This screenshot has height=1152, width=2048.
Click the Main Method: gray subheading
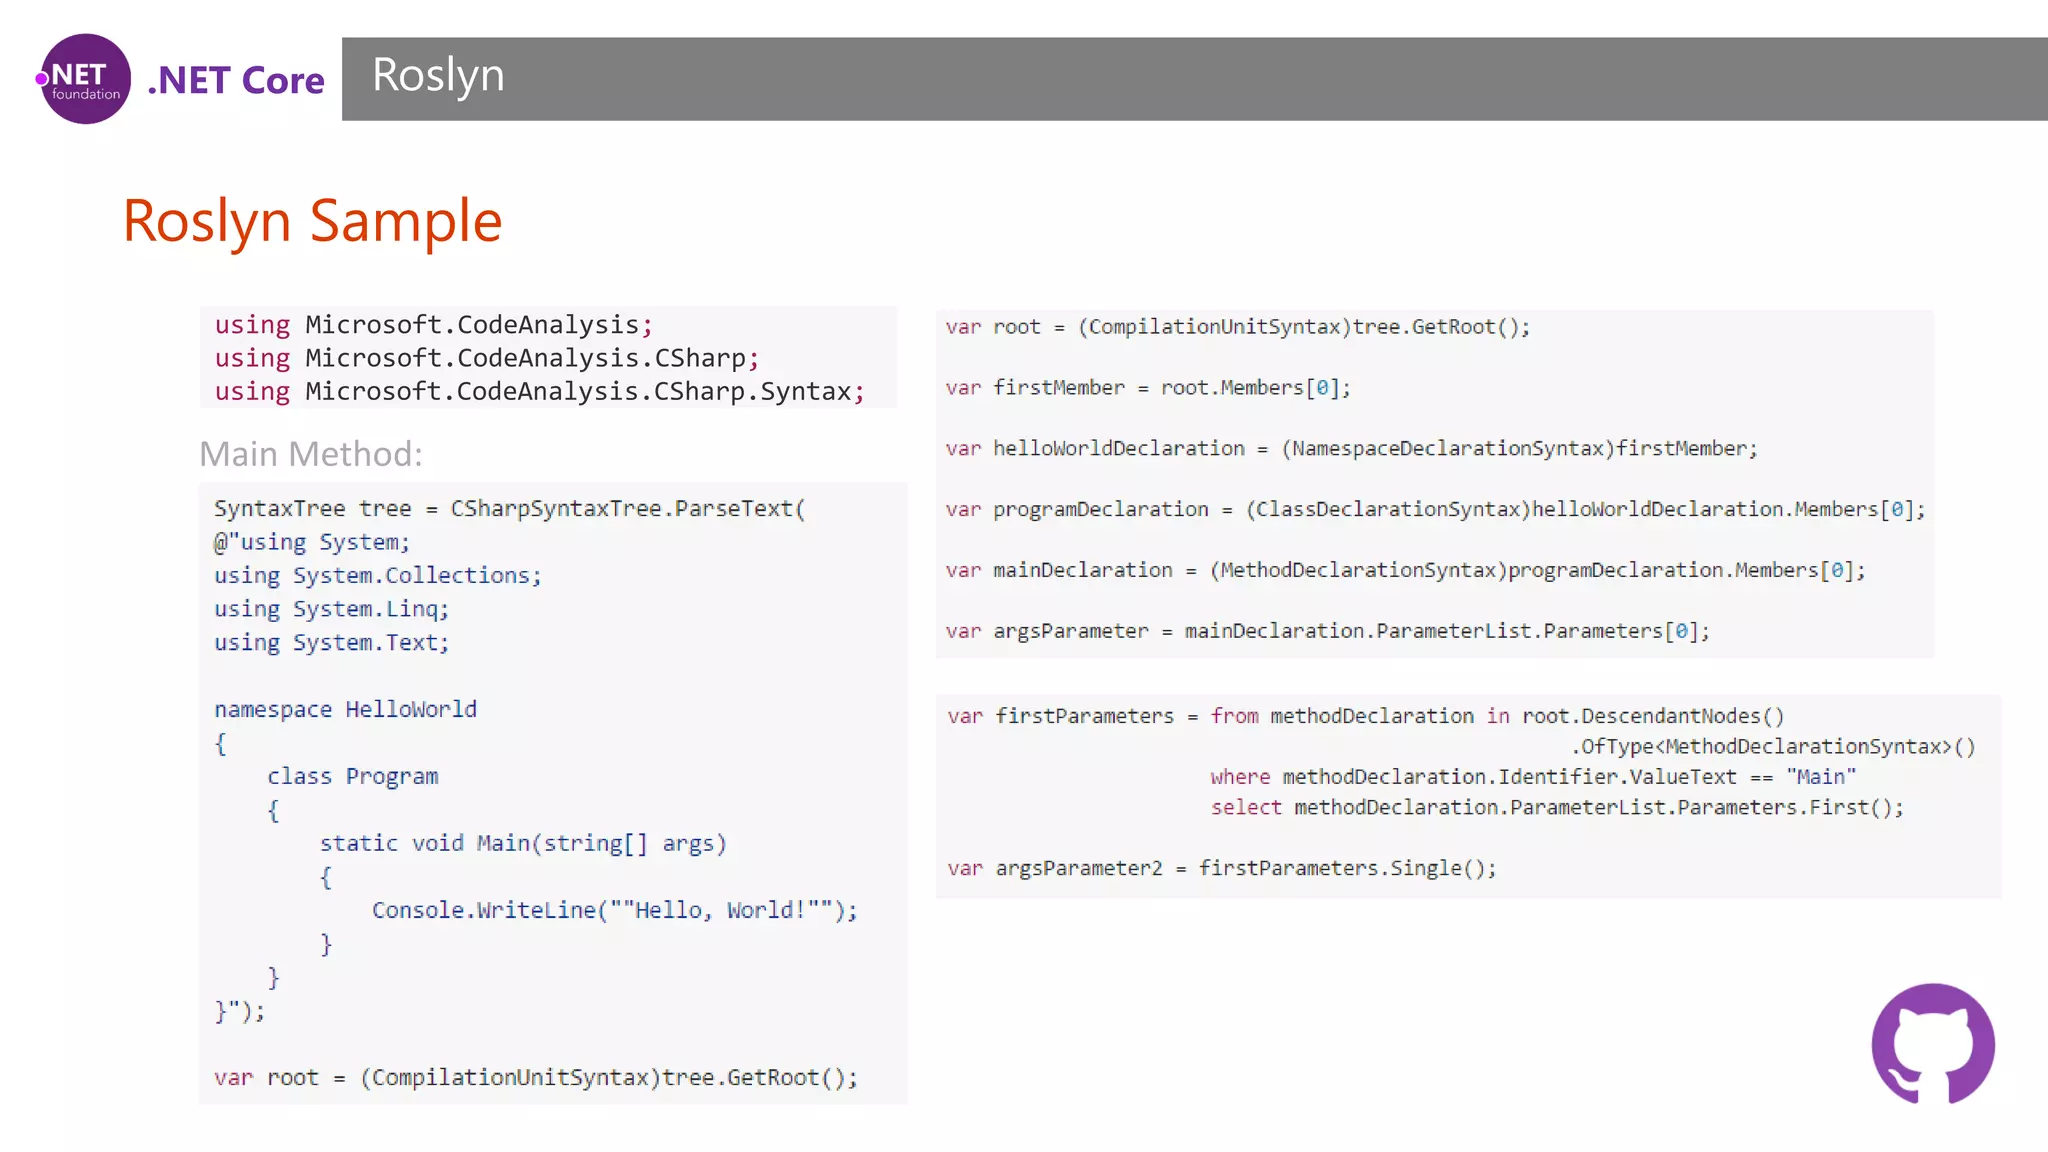tap(311, 454)
